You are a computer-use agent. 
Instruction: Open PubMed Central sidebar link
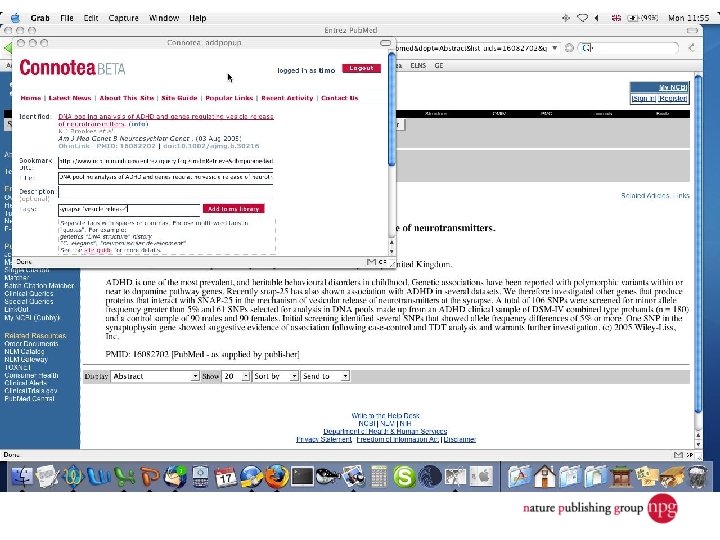pyautogui.click(x=29, y=399)
